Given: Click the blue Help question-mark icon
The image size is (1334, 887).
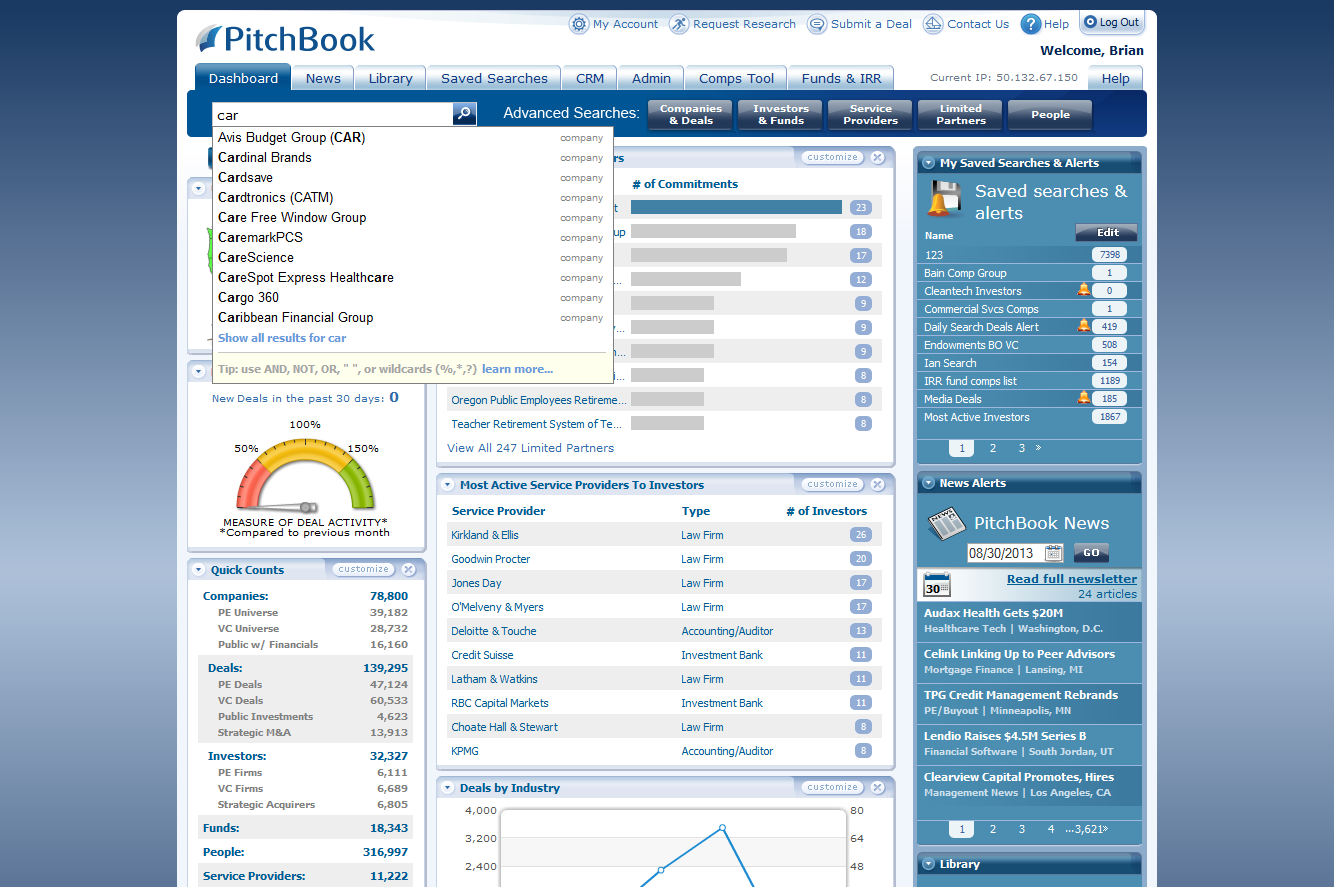Looking at the screenshot, I should point(1030,24).
